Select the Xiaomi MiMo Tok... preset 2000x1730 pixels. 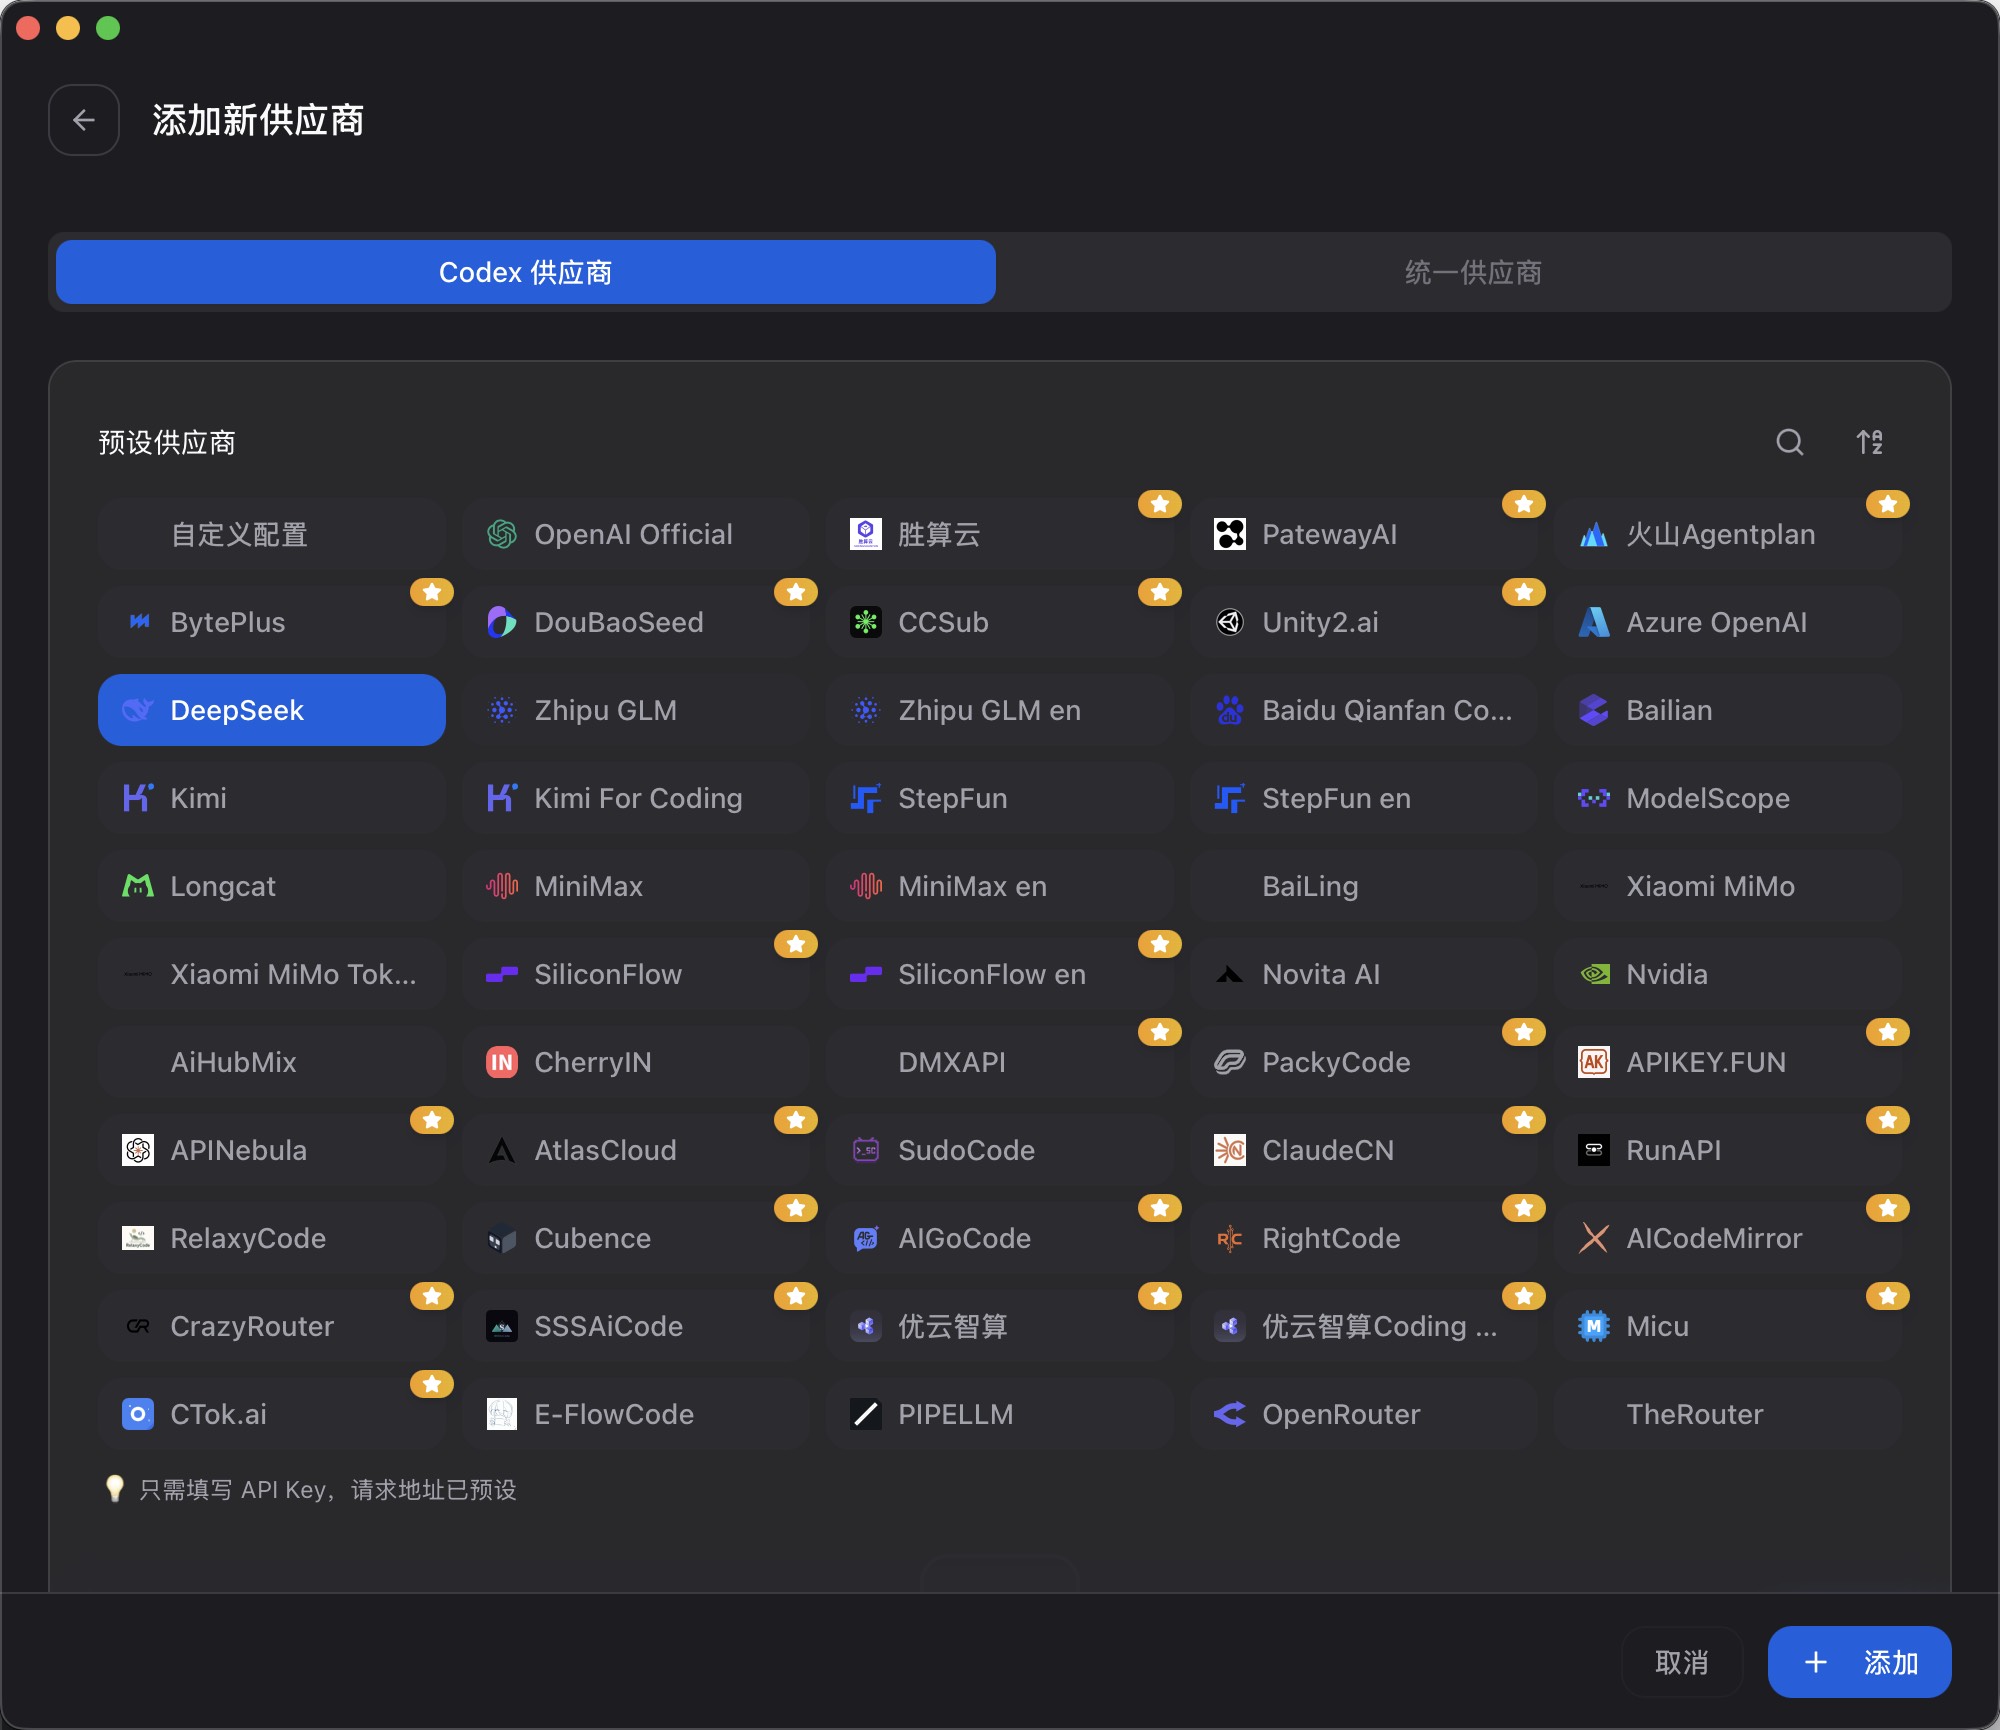pos(272,974)
